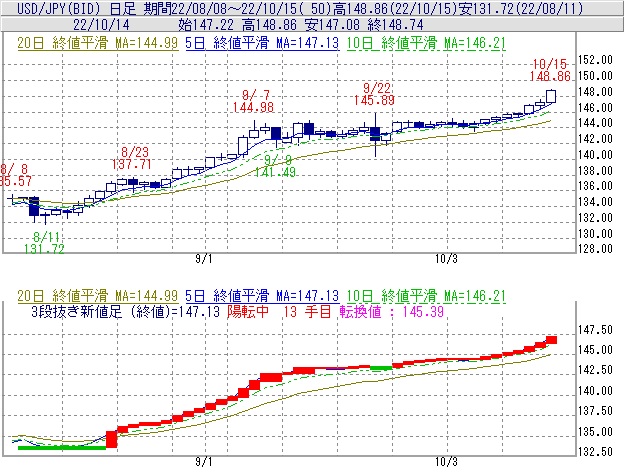Click the opening price 始147.22
The width and height of the screenshot is (624, 475).
click(x=206, y=25)
